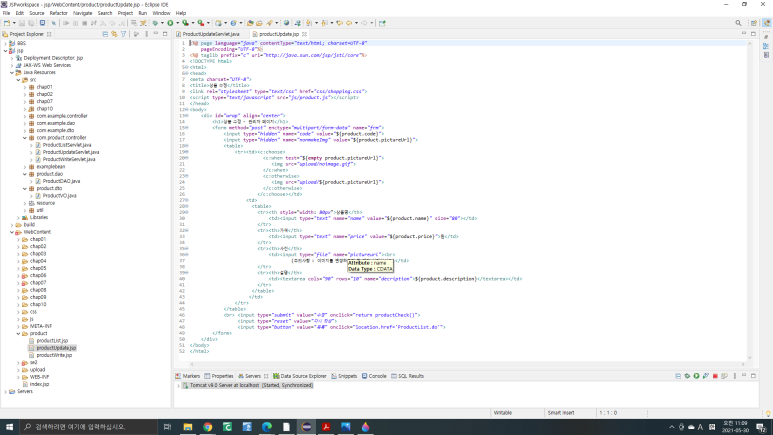This screenshot has height=435, width=773.
Task: Click the editor horizontal scrollbar
Action: 468,364
